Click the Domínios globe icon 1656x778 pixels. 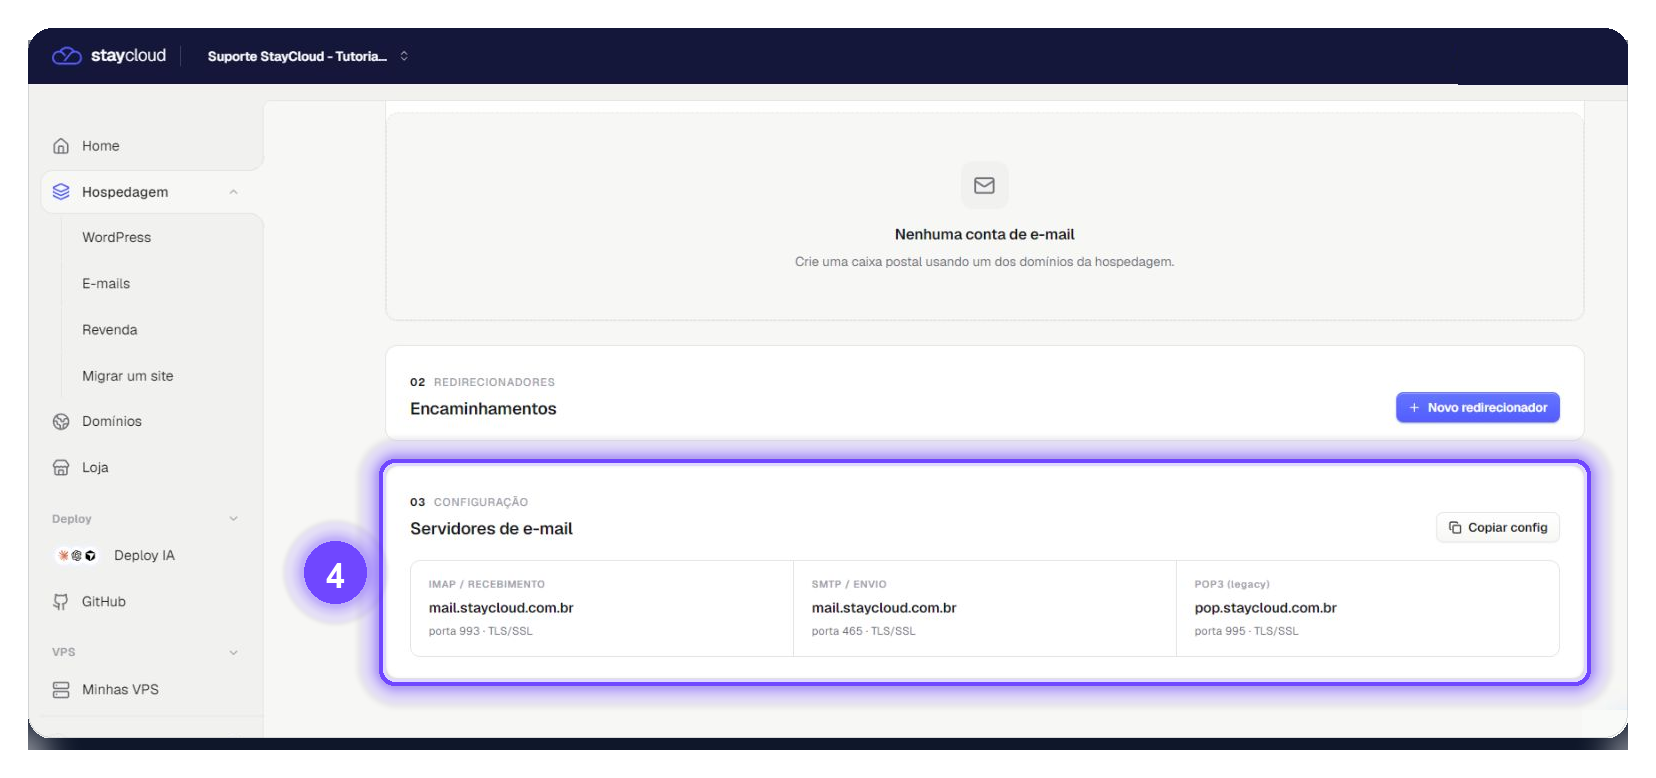(x=61, y=422)
